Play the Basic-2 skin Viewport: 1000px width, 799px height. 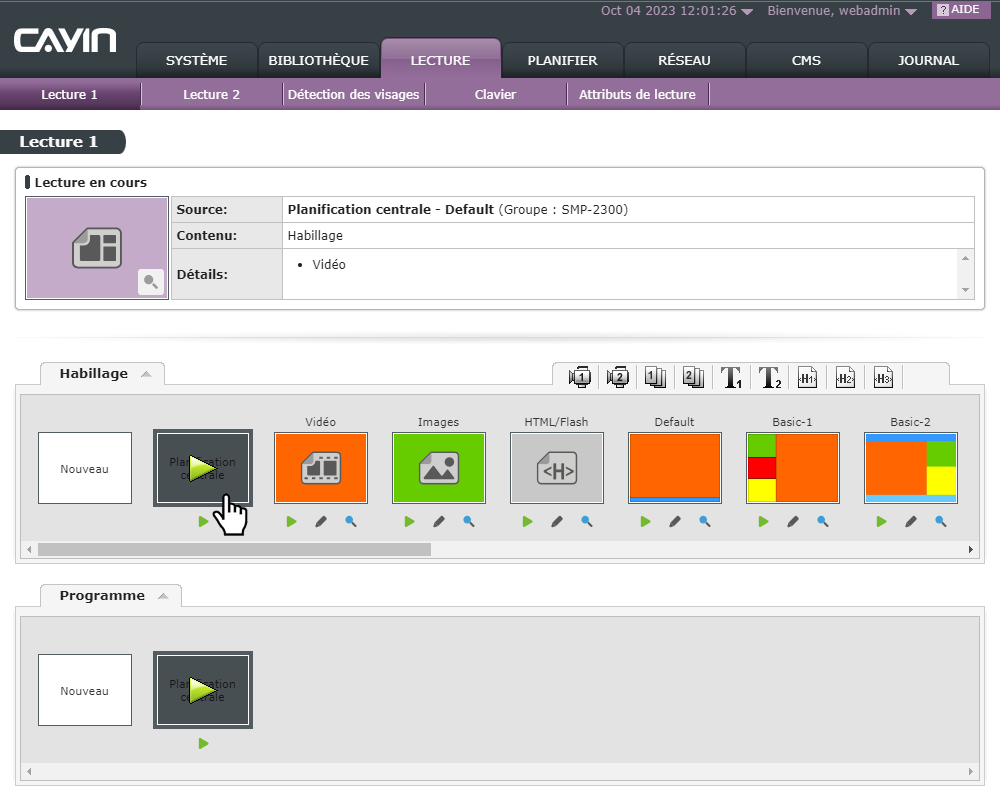[x=881, y=522]
